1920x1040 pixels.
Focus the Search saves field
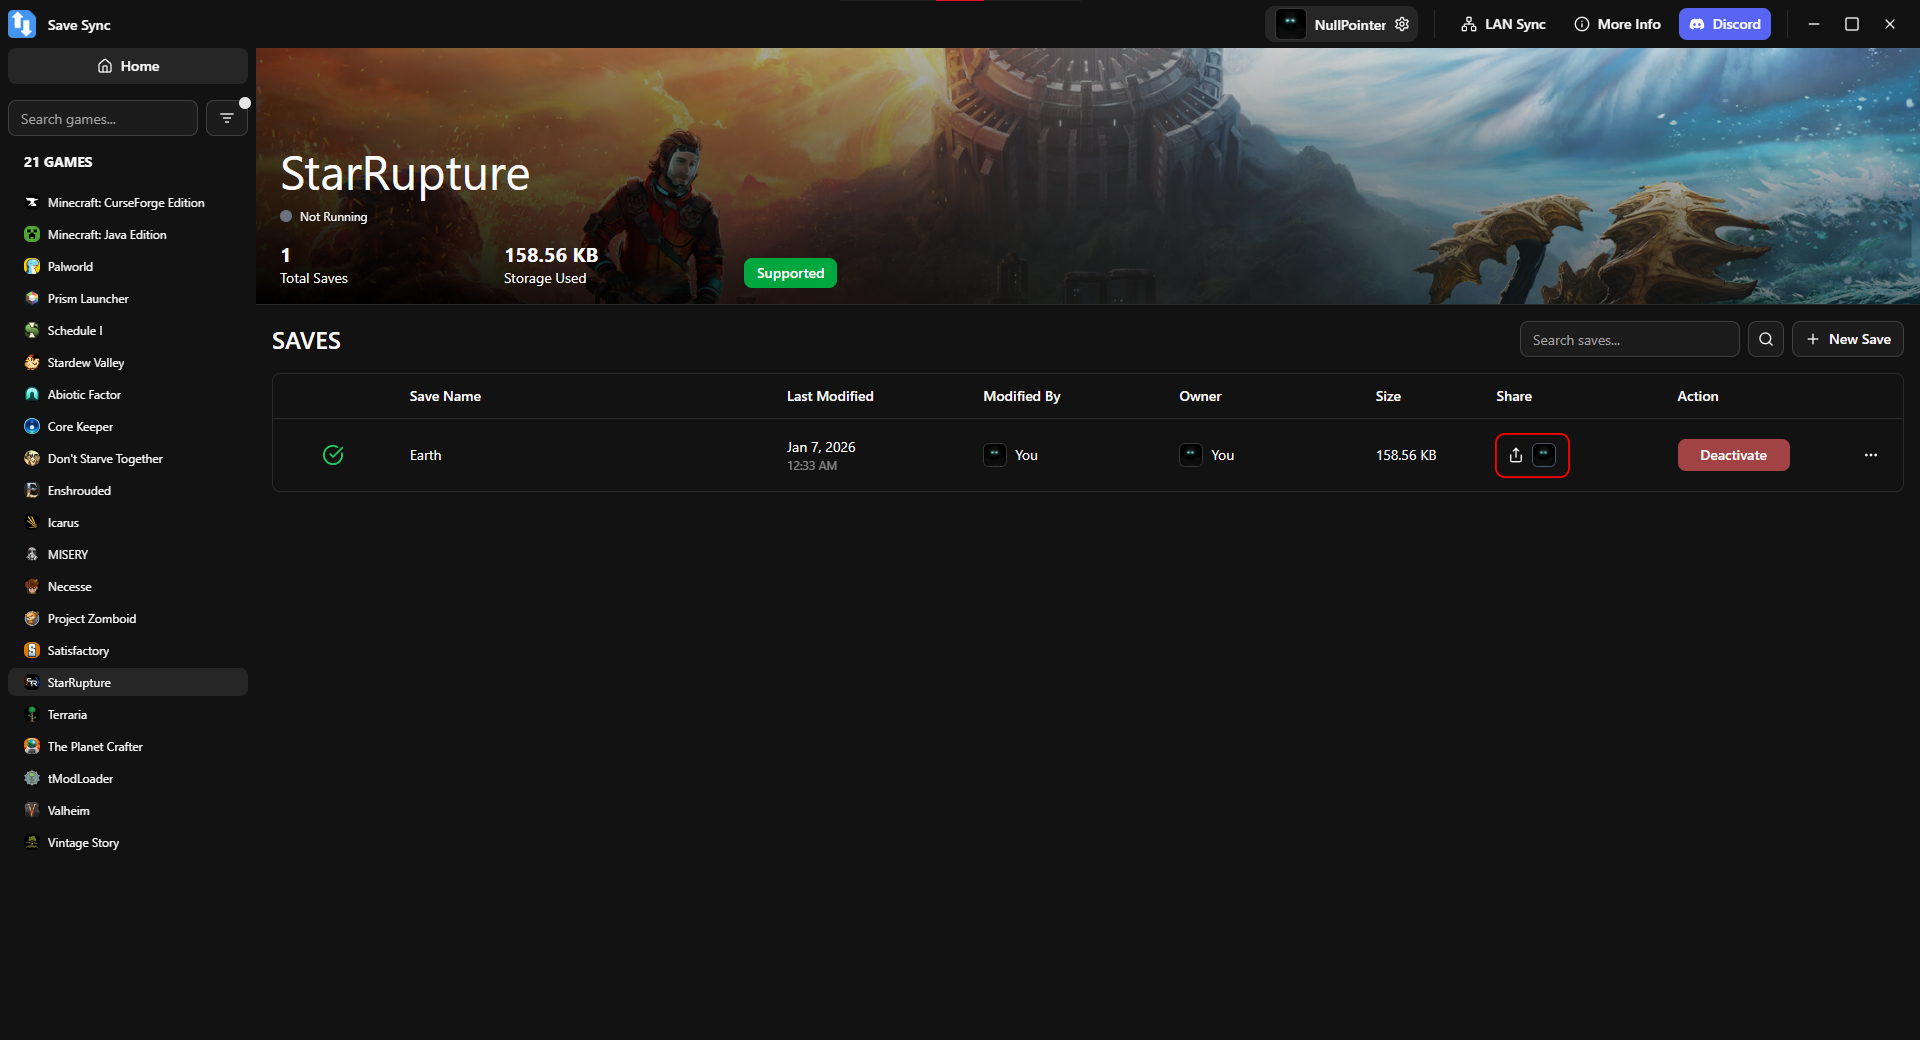click(x=1630, y=339)
